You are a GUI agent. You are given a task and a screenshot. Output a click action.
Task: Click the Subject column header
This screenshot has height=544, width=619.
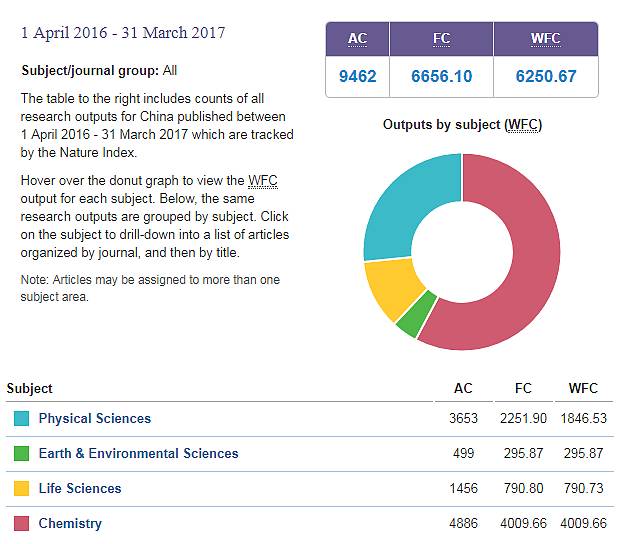29,388
